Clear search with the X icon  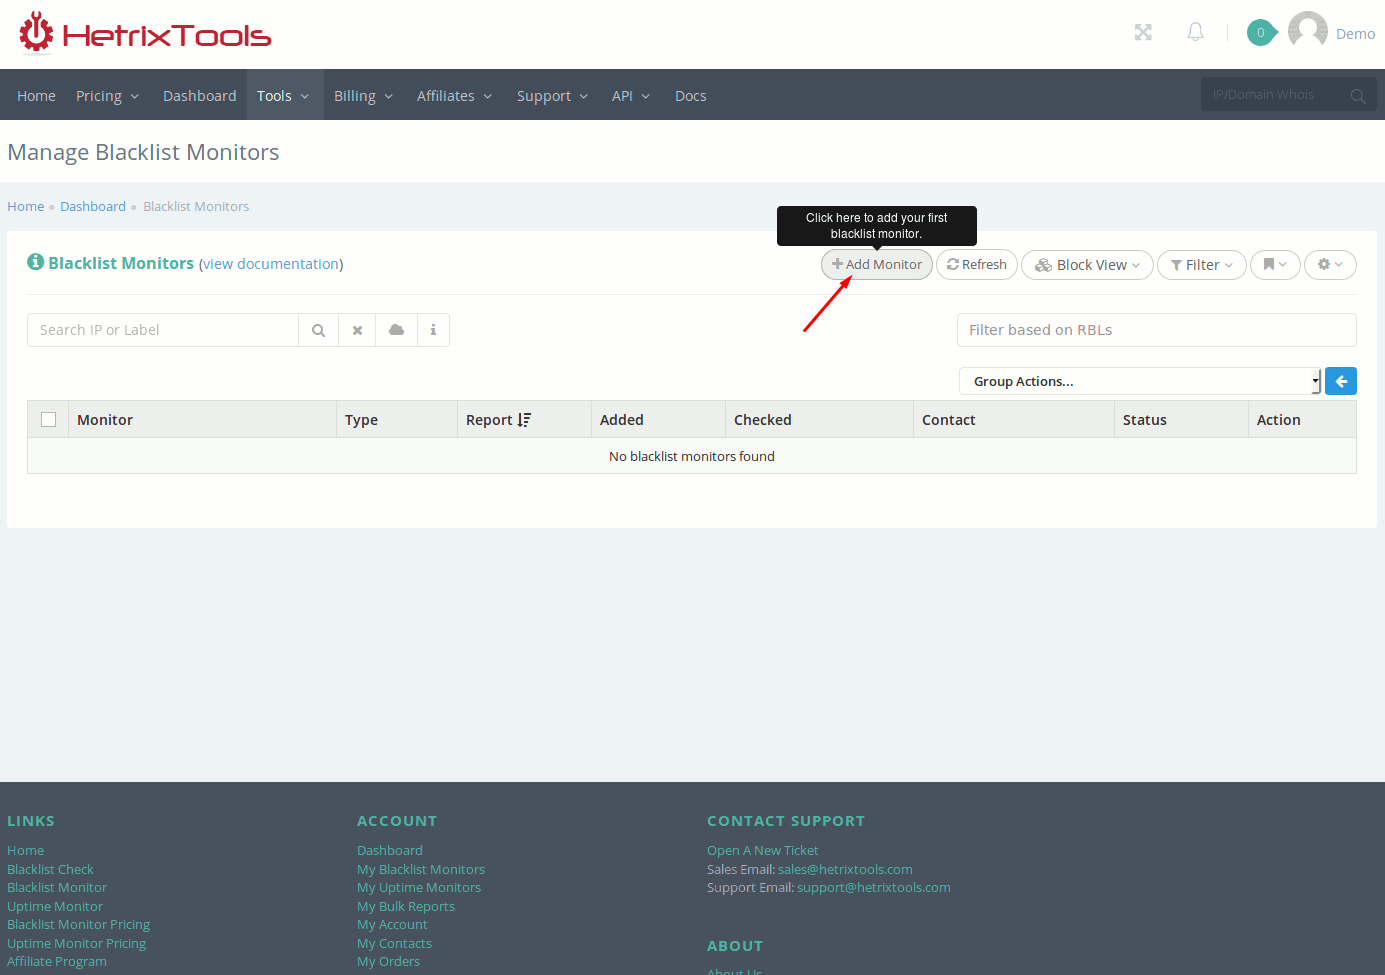point(357,330)
